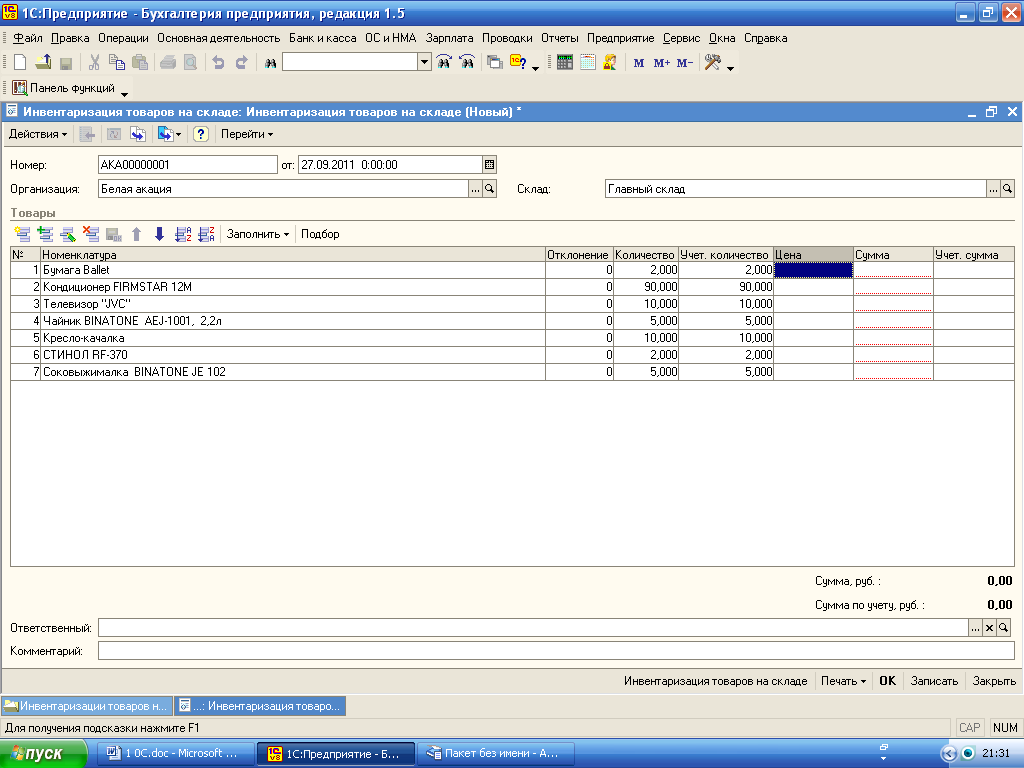Click the tools hammer-wrench icon
This screenshot has height=768, width=1024.
(x=712, y=63)
